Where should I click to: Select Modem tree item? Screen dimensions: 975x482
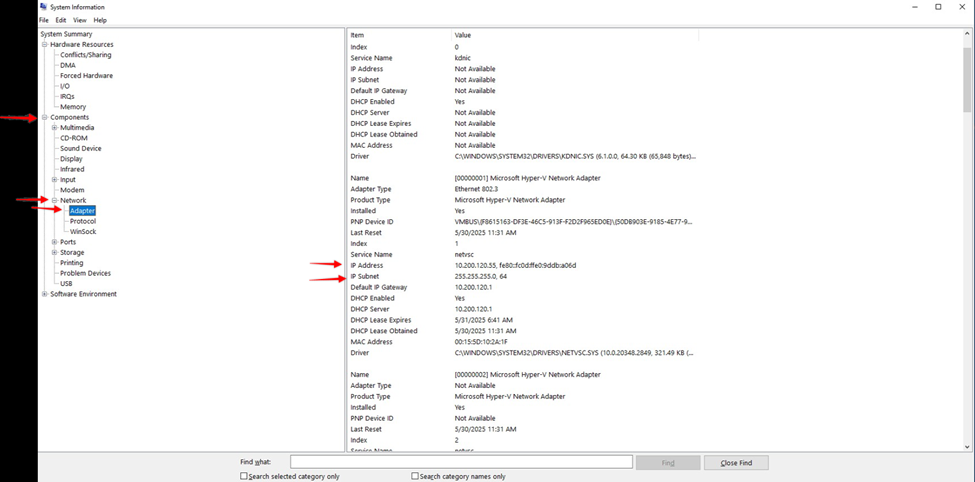tap(72, 190)
